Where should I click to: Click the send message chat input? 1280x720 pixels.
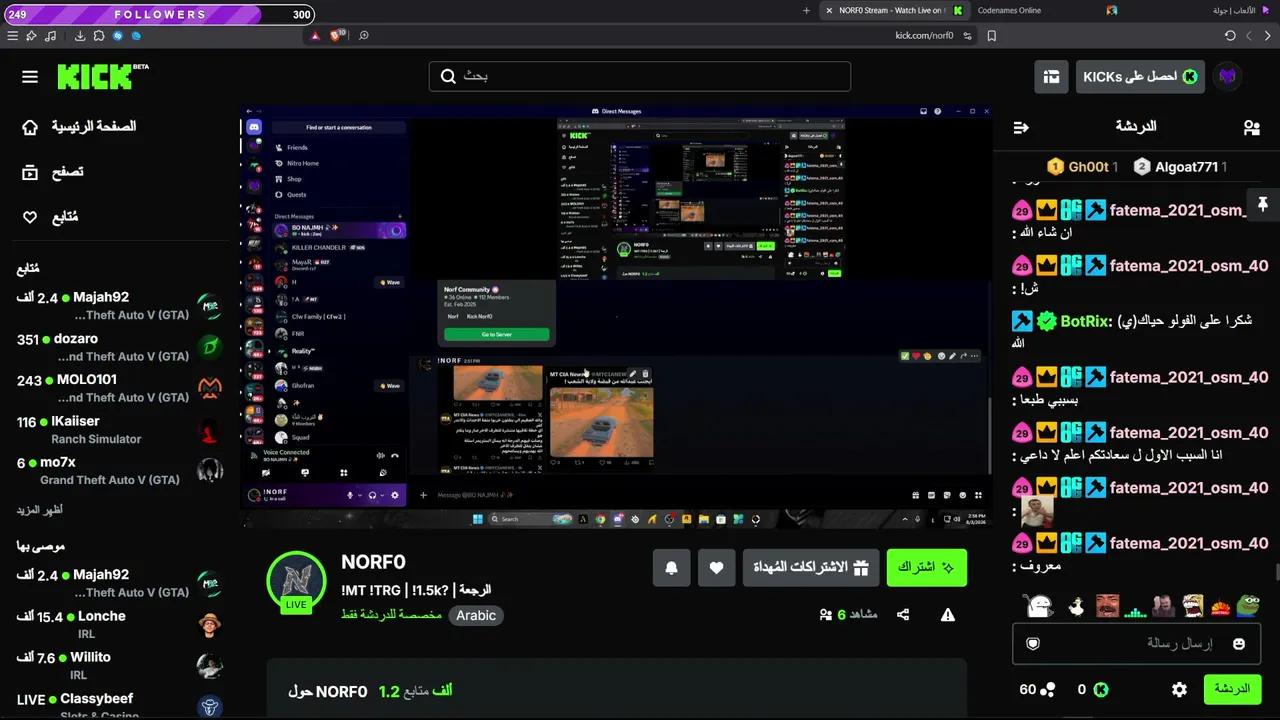click(1136, 644)
